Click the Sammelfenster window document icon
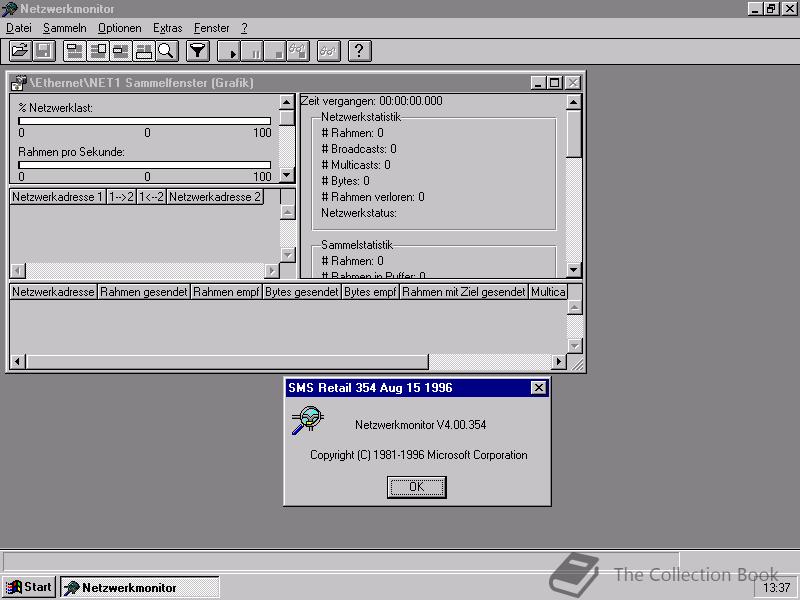 tap(18, 83)
